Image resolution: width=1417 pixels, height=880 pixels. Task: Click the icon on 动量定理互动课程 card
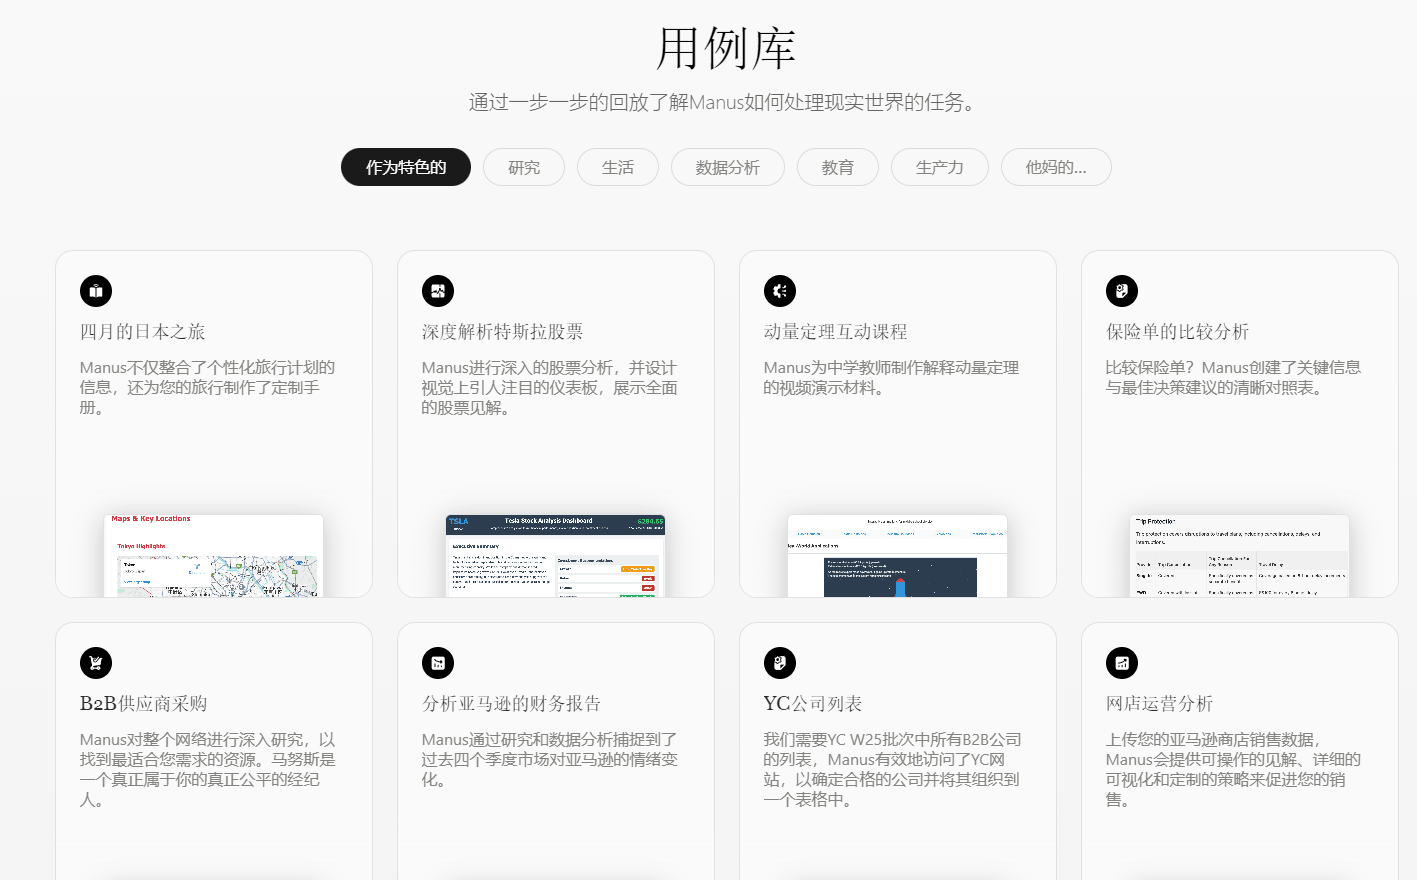pos(780,291)
